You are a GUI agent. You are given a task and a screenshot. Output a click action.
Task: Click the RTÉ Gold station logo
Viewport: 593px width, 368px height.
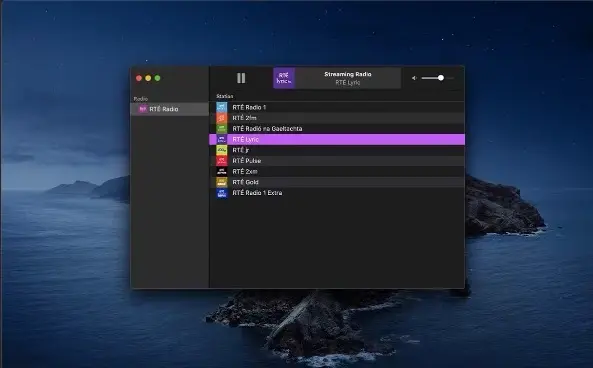pyautogui.click(x=222, y=182)
